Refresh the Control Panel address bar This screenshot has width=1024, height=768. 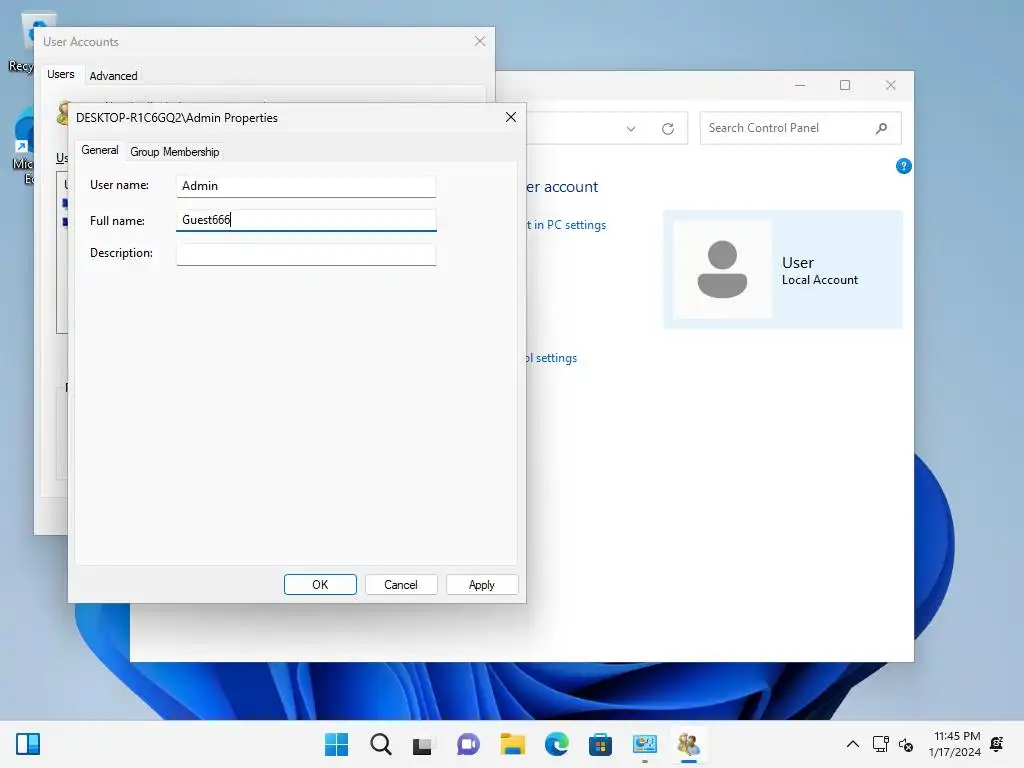(667, 129)
